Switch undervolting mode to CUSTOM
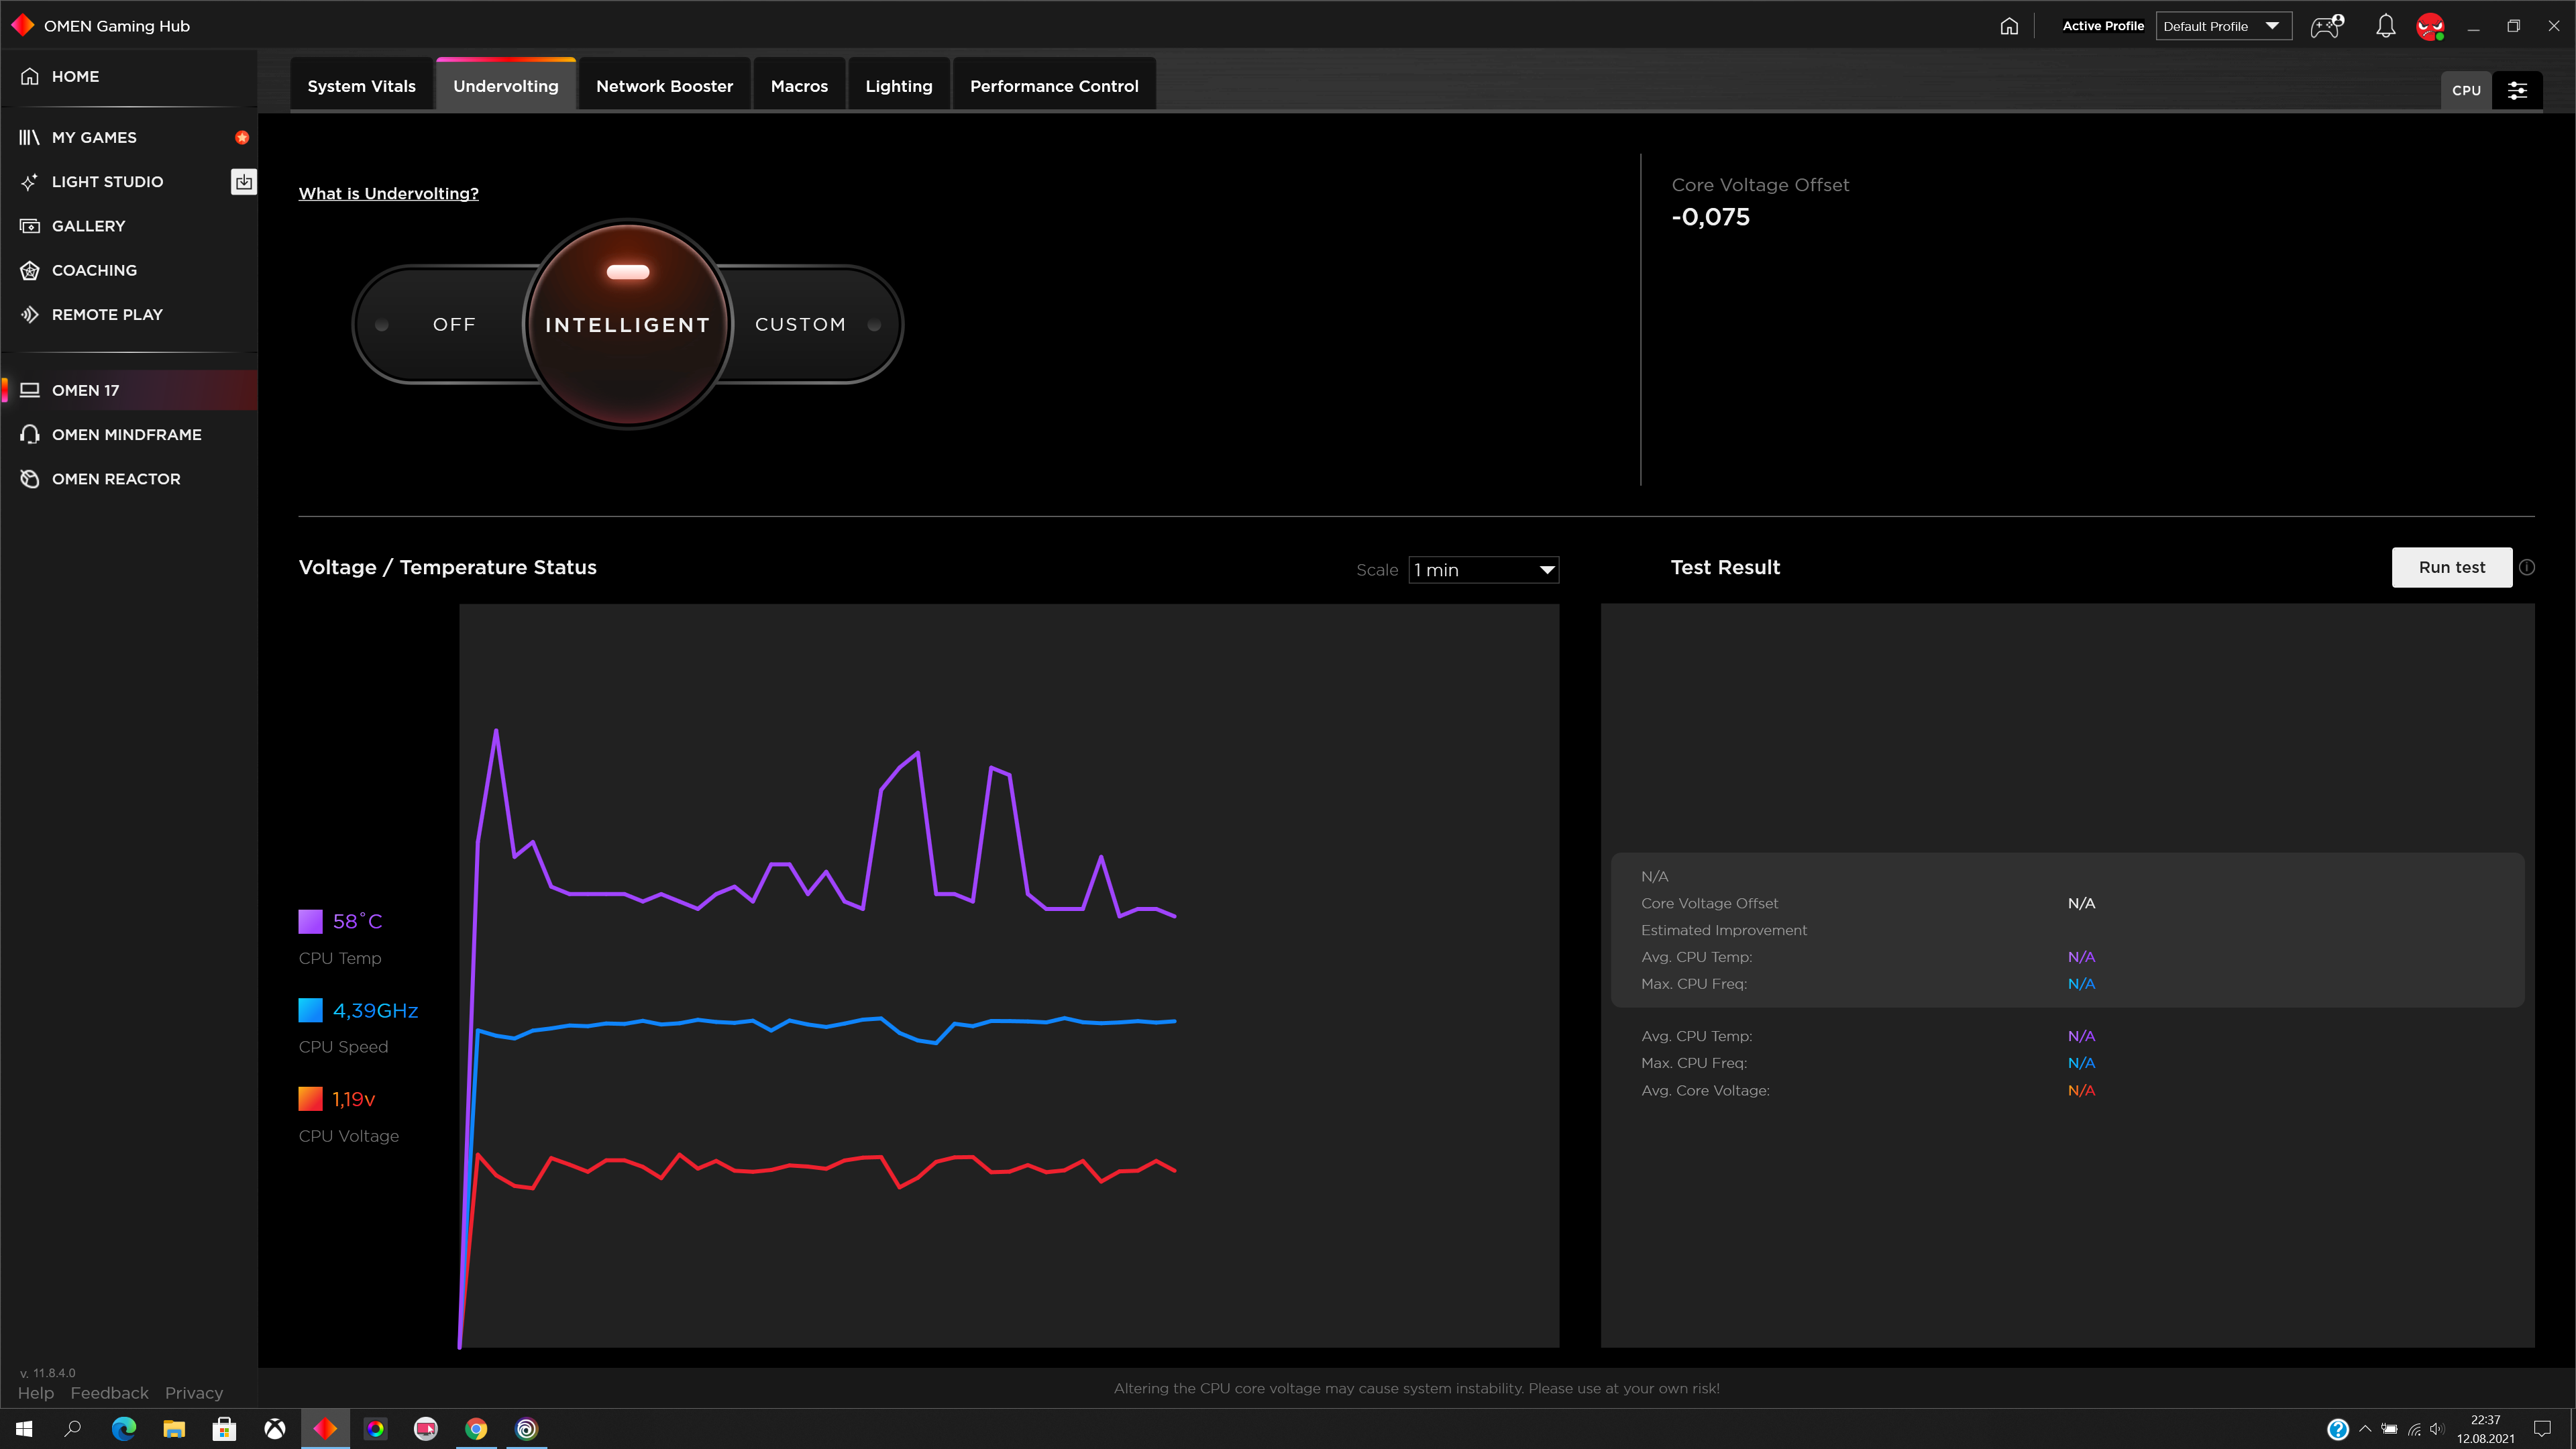 coord(800,324)
